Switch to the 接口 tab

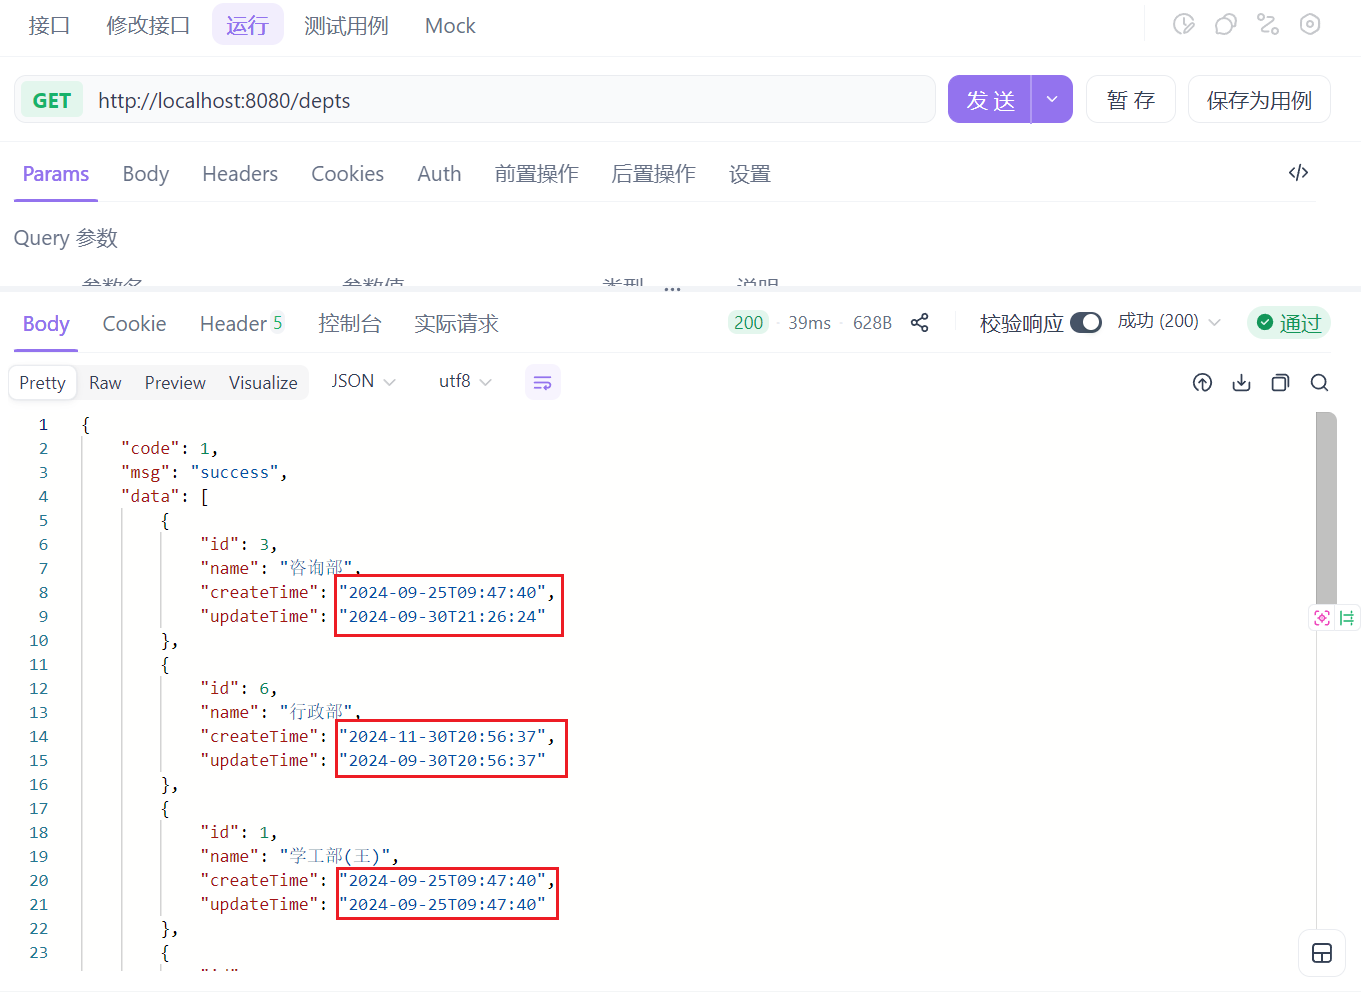point(49,25)
